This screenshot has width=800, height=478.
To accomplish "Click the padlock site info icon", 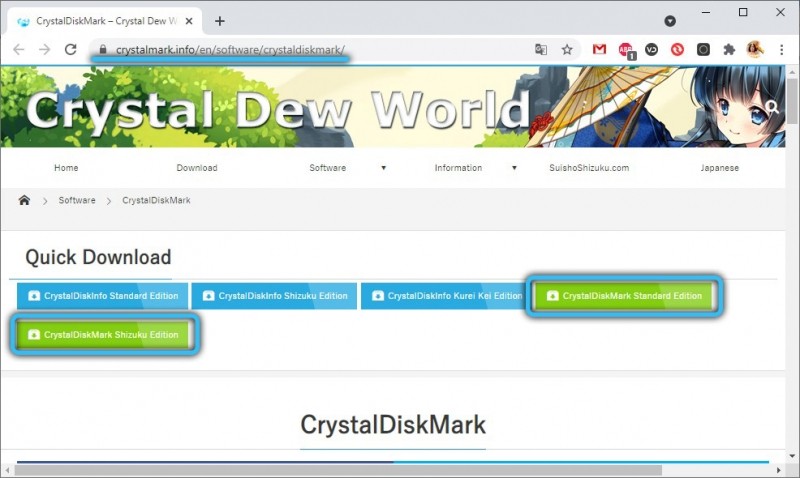I will 103,49.
